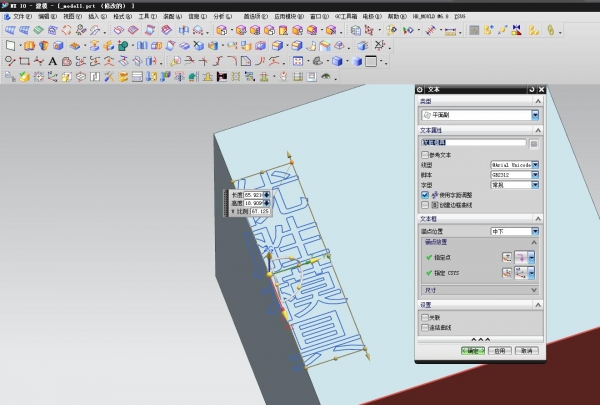Image resolution: width=600 pixels, height=405 pixels.
Task: Click the Measure Distance ruler icon
Action: (x=450, y=31)
